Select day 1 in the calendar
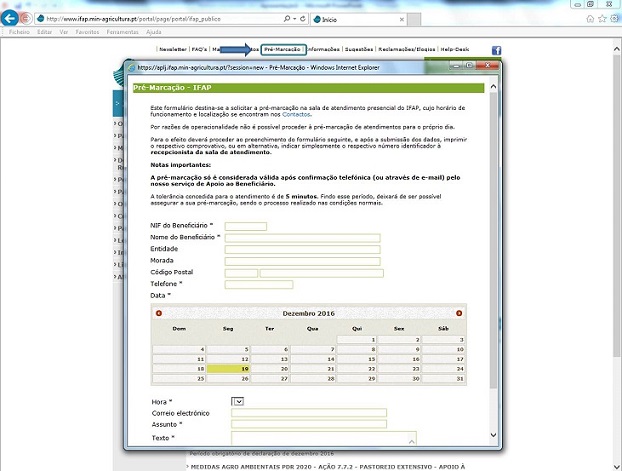 (356, 340)
